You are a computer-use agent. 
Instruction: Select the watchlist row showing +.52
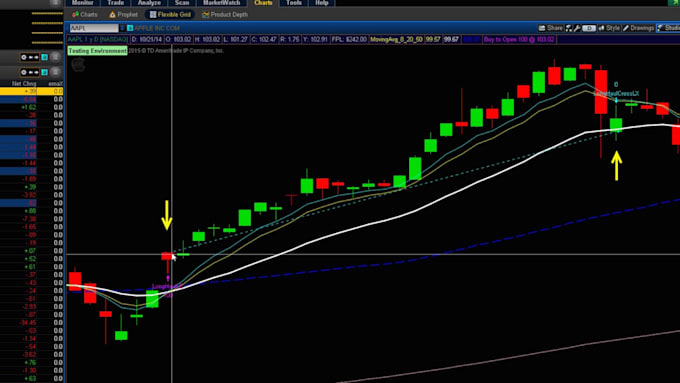point(32,259)
